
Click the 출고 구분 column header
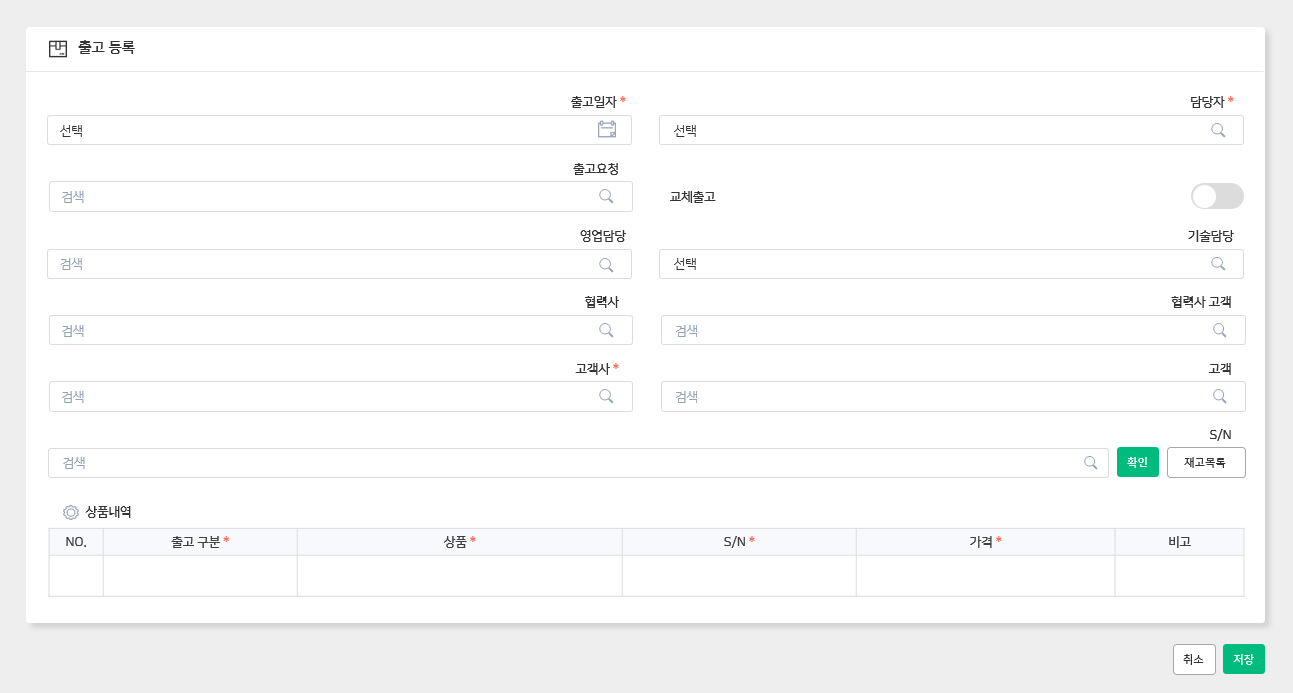coord(200,542)
